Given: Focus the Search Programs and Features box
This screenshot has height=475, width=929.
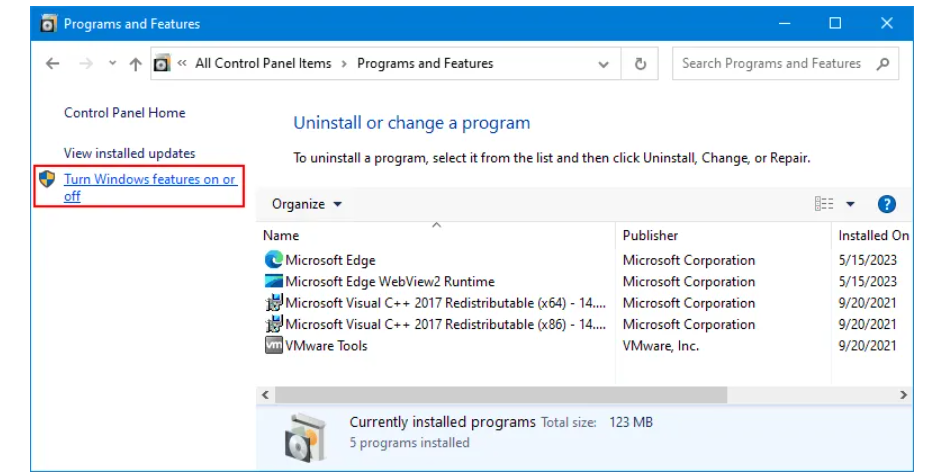Looking at the screenshot, I should 785,63.
